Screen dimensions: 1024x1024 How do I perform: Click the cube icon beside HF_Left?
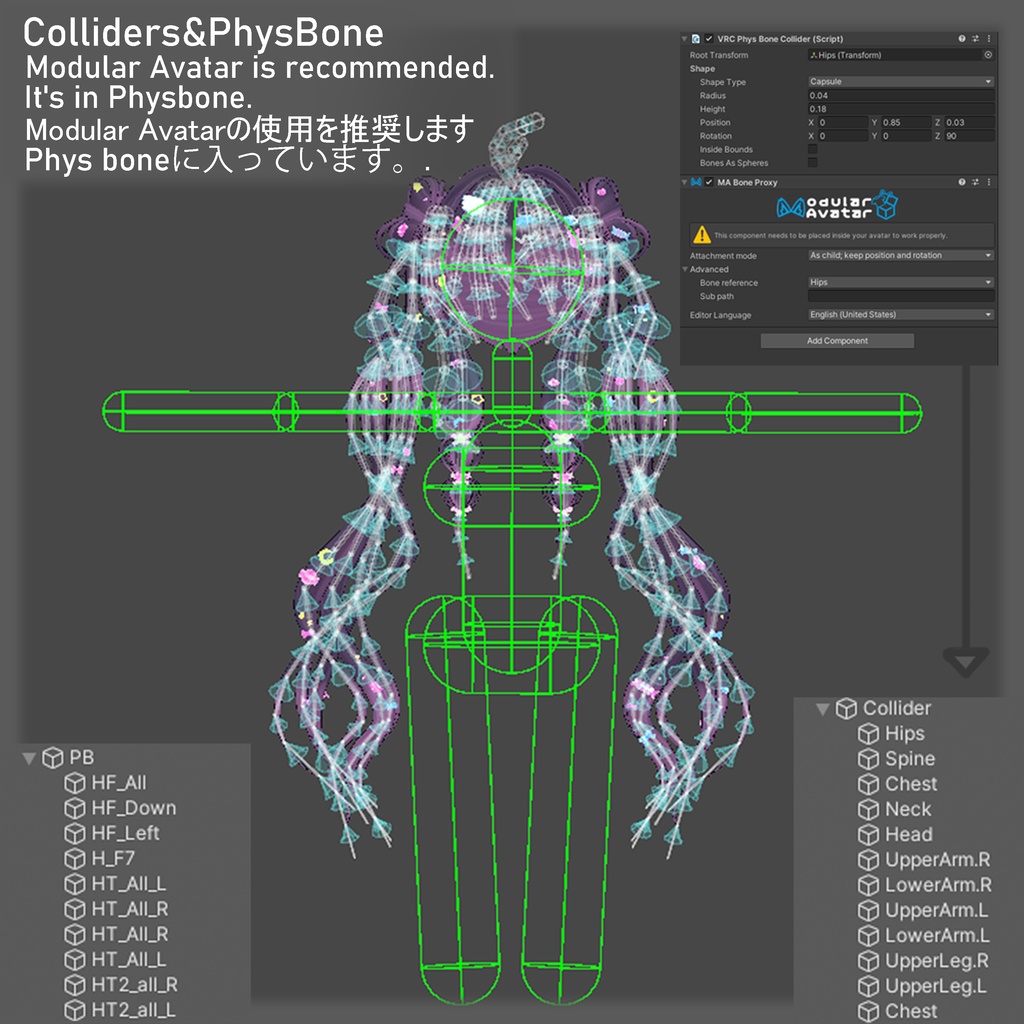(x=74, y=833)
